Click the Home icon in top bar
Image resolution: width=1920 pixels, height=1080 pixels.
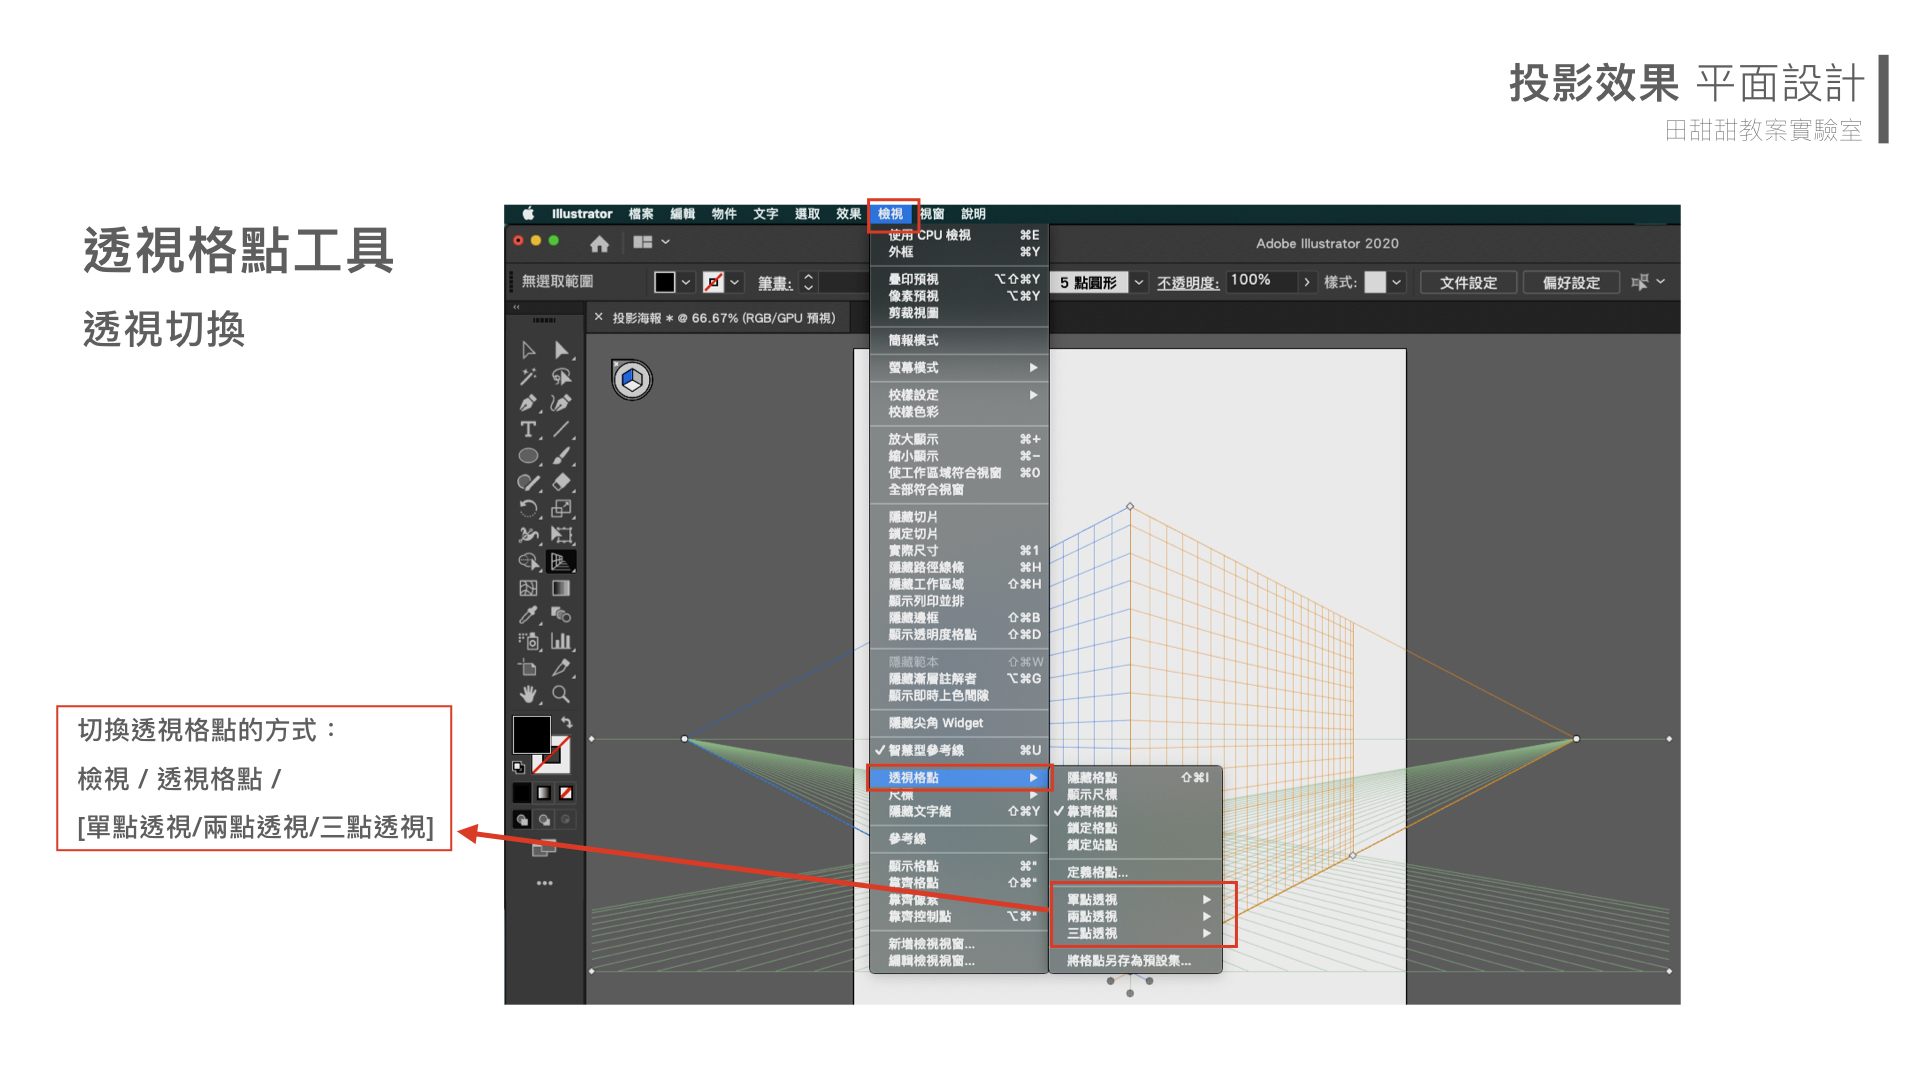tap(599, 244)
